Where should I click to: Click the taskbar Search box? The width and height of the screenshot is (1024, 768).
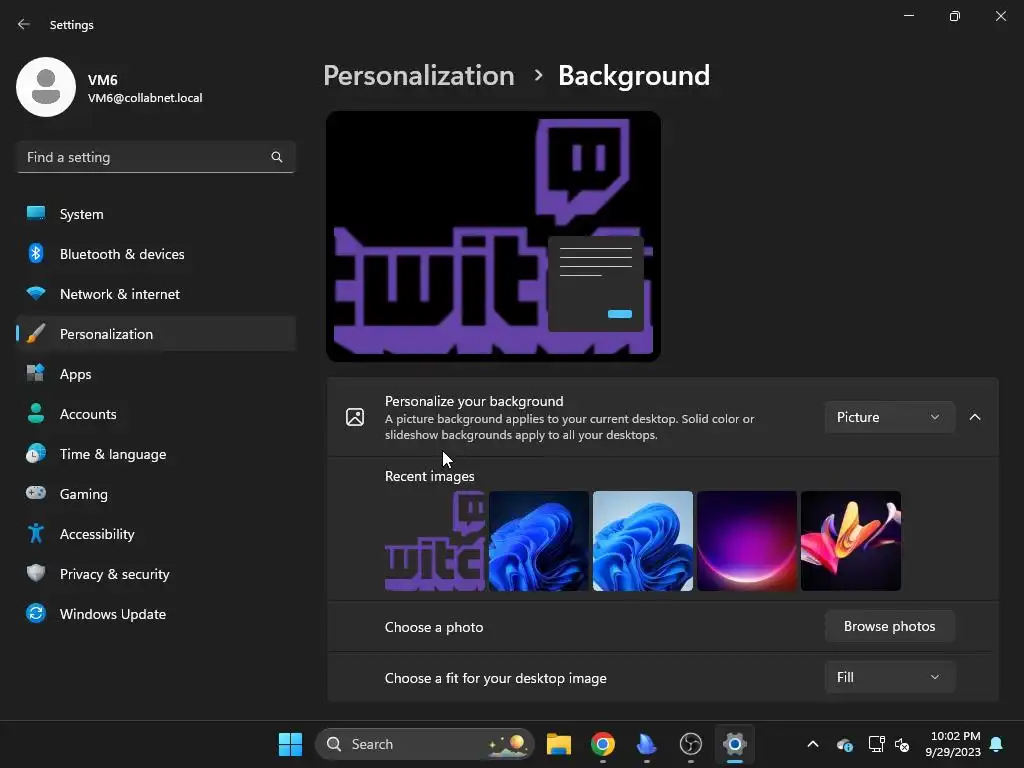(x=424, y=744)
